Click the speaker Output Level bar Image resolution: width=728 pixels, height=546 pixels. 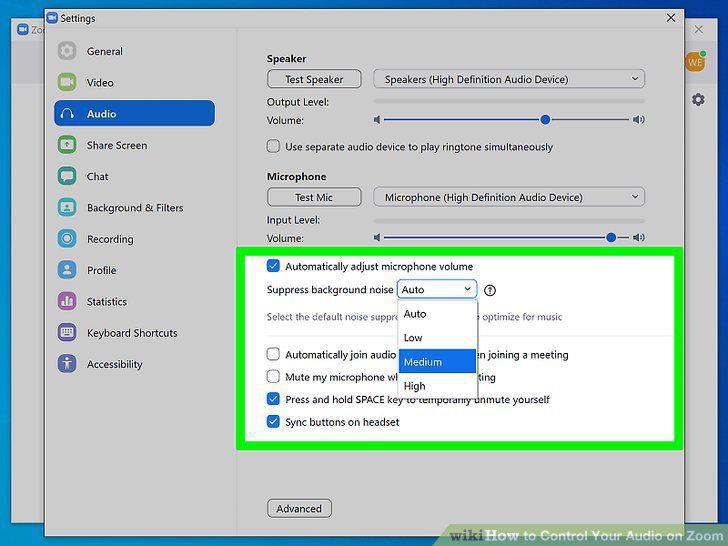(x=509, y=101)
